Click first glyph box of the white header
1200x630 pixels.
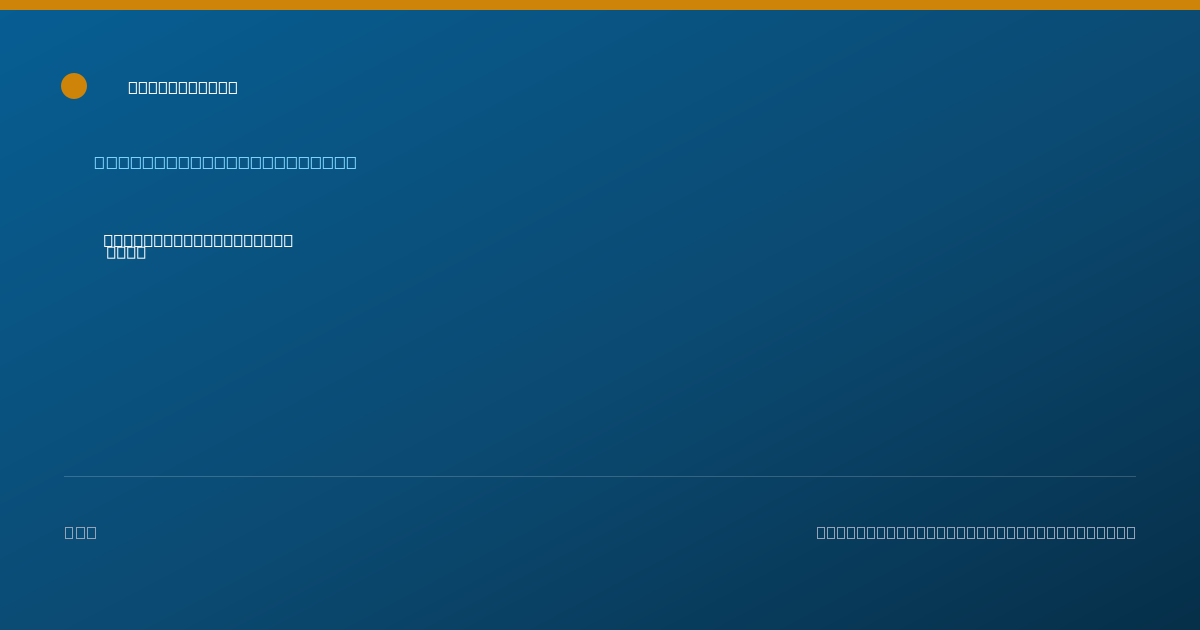tap(133, 87)
